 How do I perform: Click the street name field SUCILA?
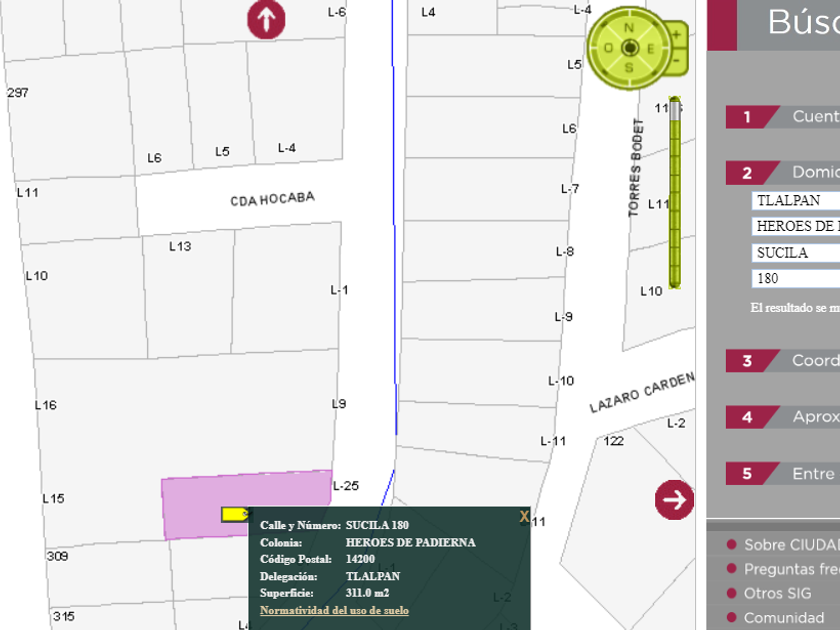tap(795, 253)
